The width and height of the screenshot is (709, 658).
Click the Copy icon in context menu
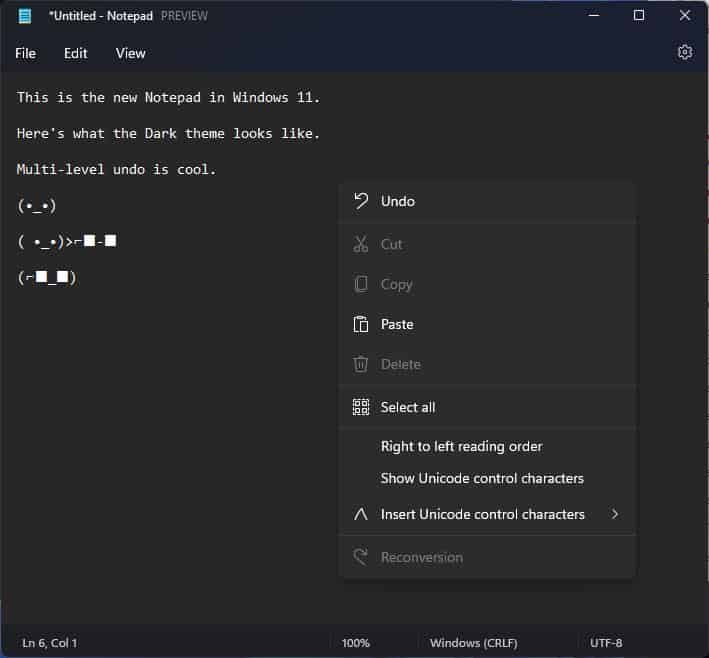361,284
